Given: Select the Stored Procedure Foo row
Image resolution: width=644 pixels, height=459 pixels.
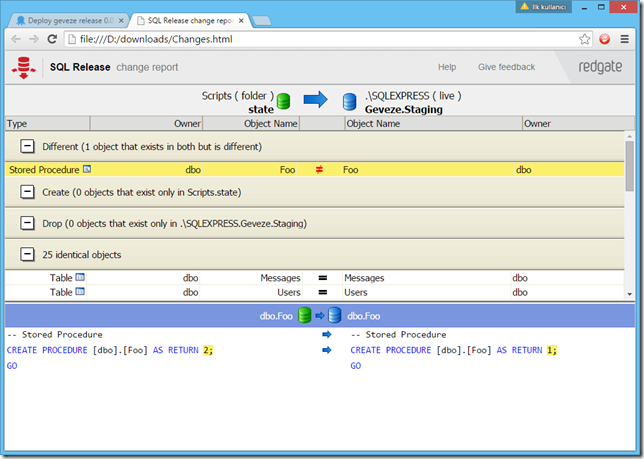Looking at the screenshot, I should pyautogui.click(x=315, y=169).
